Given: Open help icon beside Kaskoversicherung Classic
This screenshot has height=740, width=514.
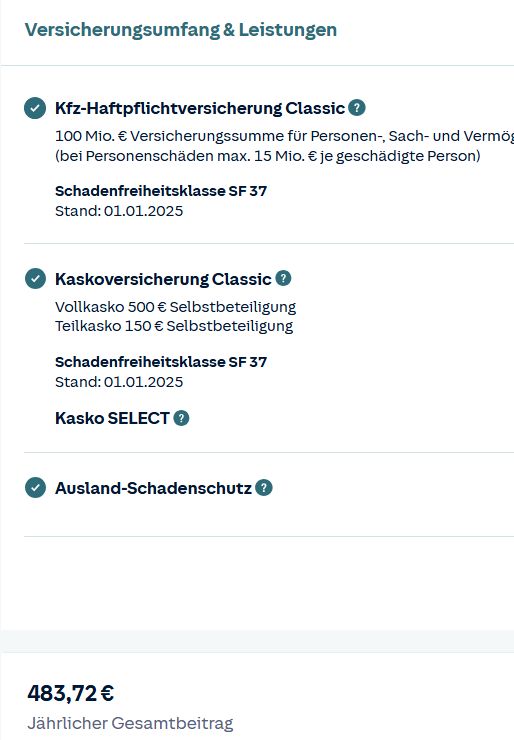Looking at the screenshot, I should [283, 278].
